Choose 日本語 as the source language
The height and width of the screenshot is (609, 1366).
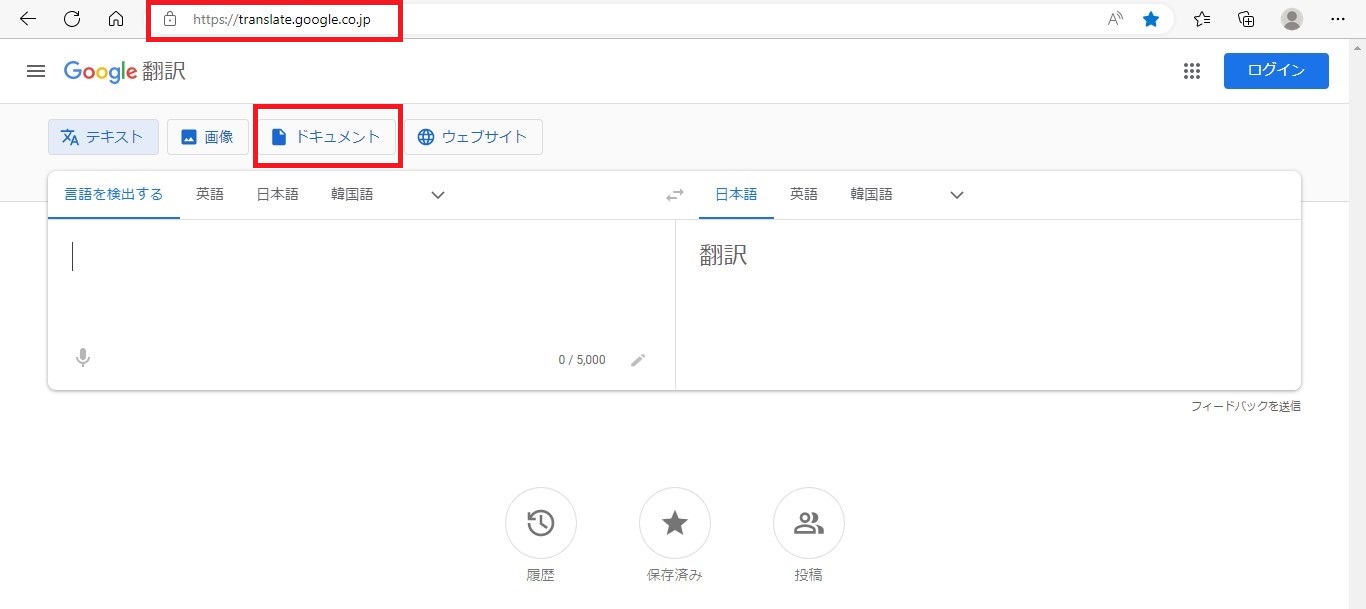278,194
